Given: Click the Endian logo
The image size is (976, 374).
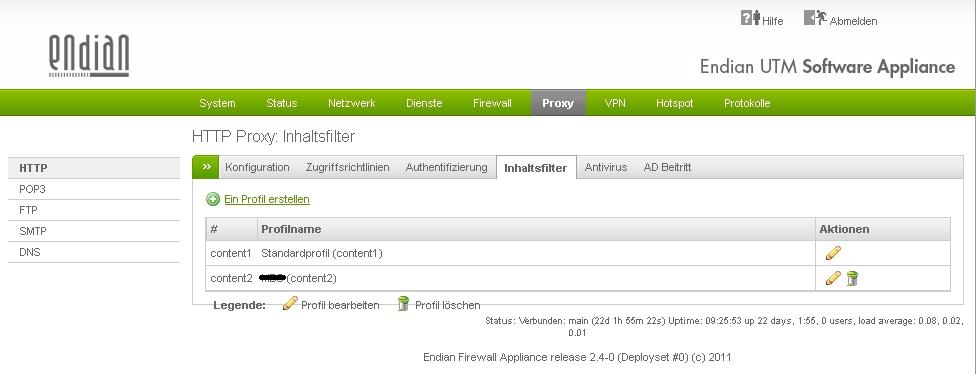Looking at the screenshot, I should pyautogui.click(x=89, y=56).
